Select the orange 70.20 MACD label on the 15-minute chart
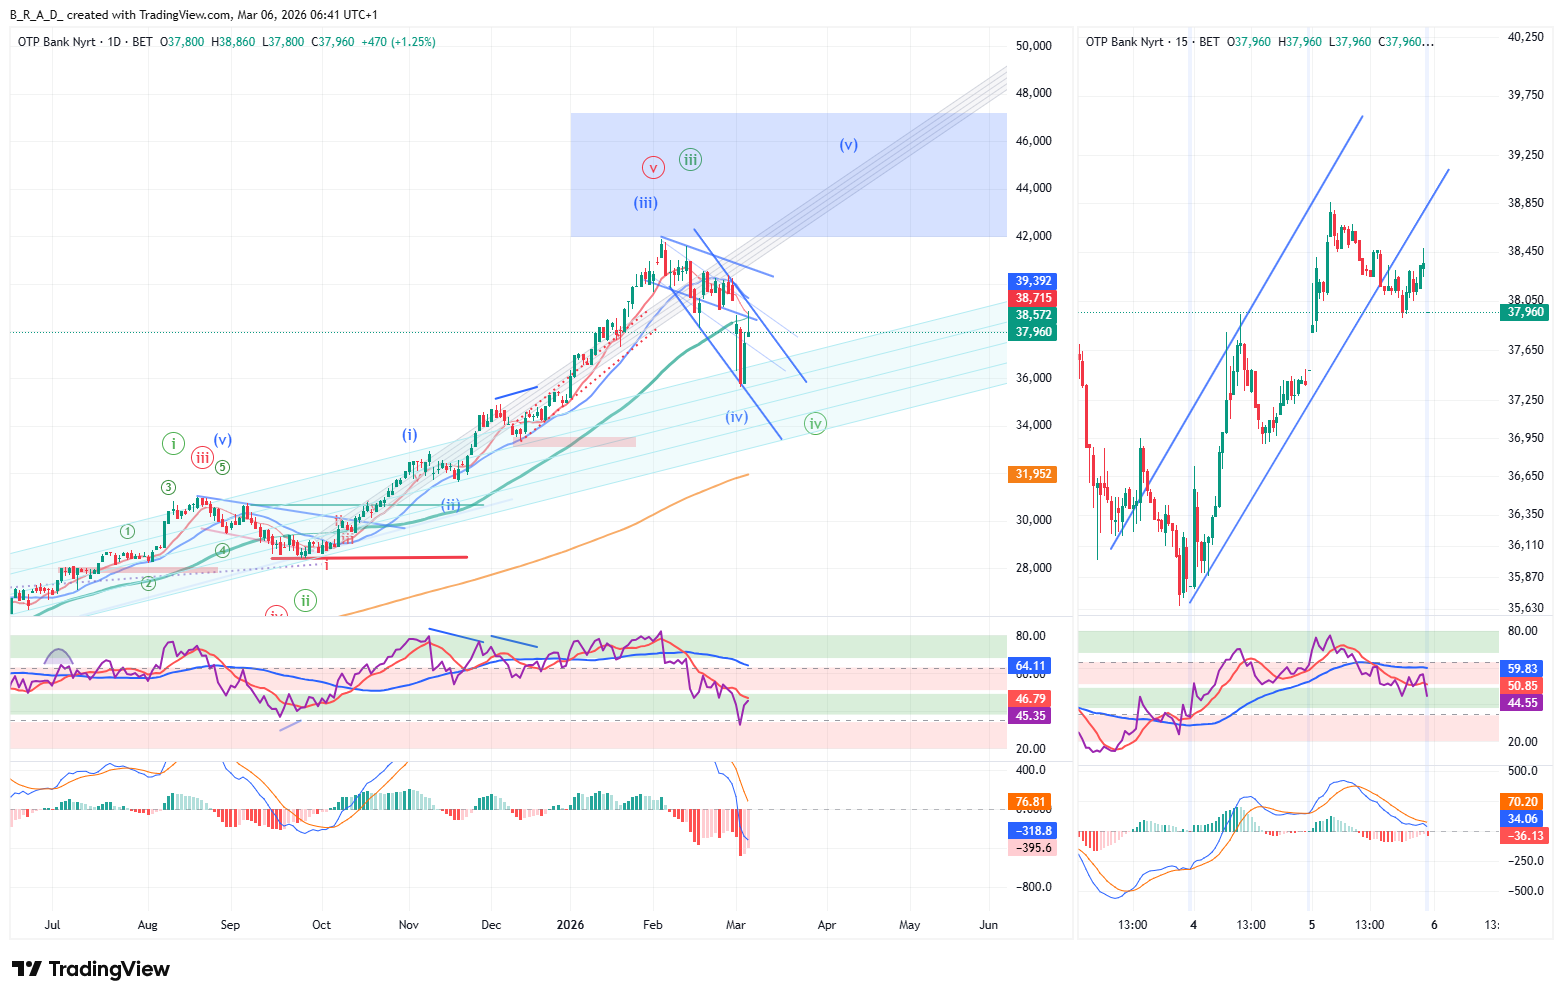The image size is (1563, 999). 1523,802
